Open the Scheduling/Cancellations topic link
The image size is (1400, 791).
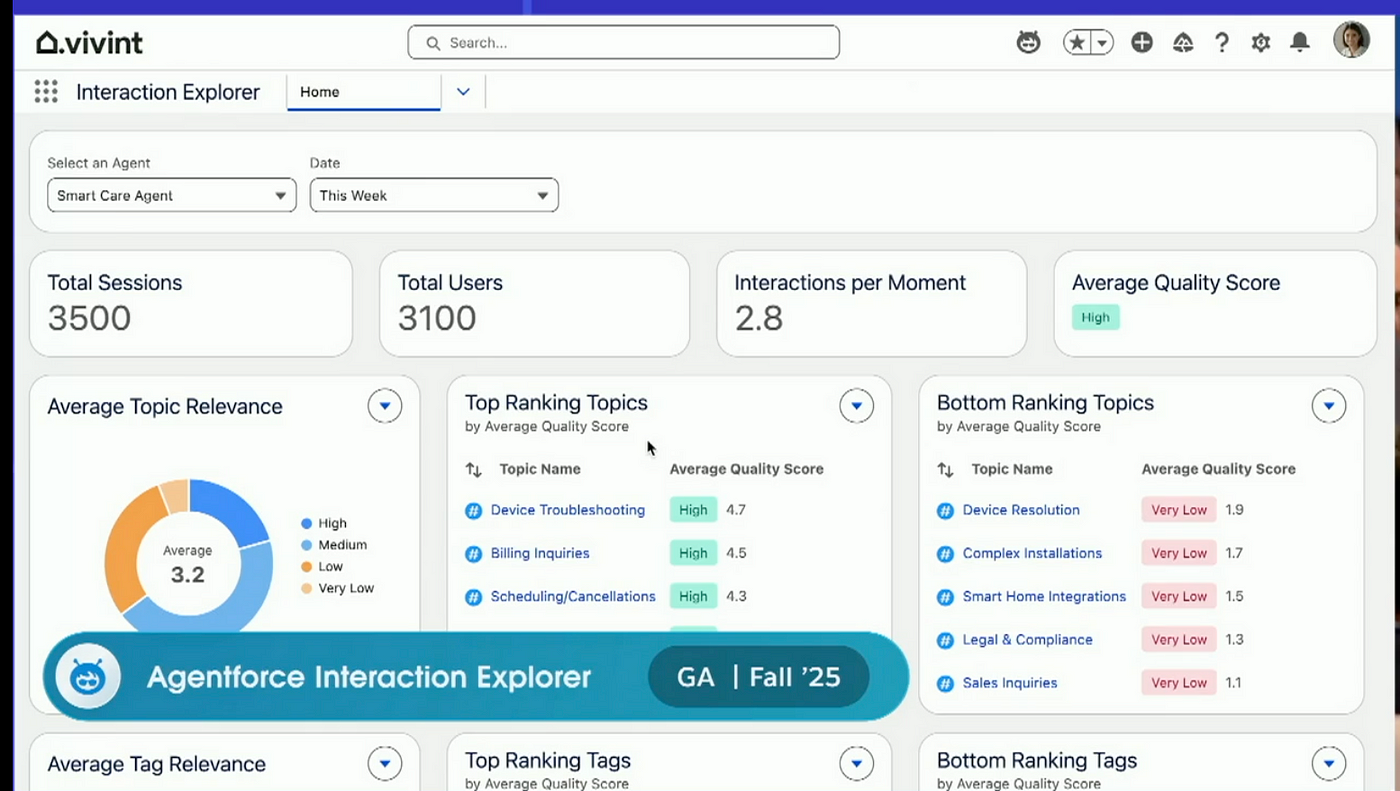[x=573, y=596]
